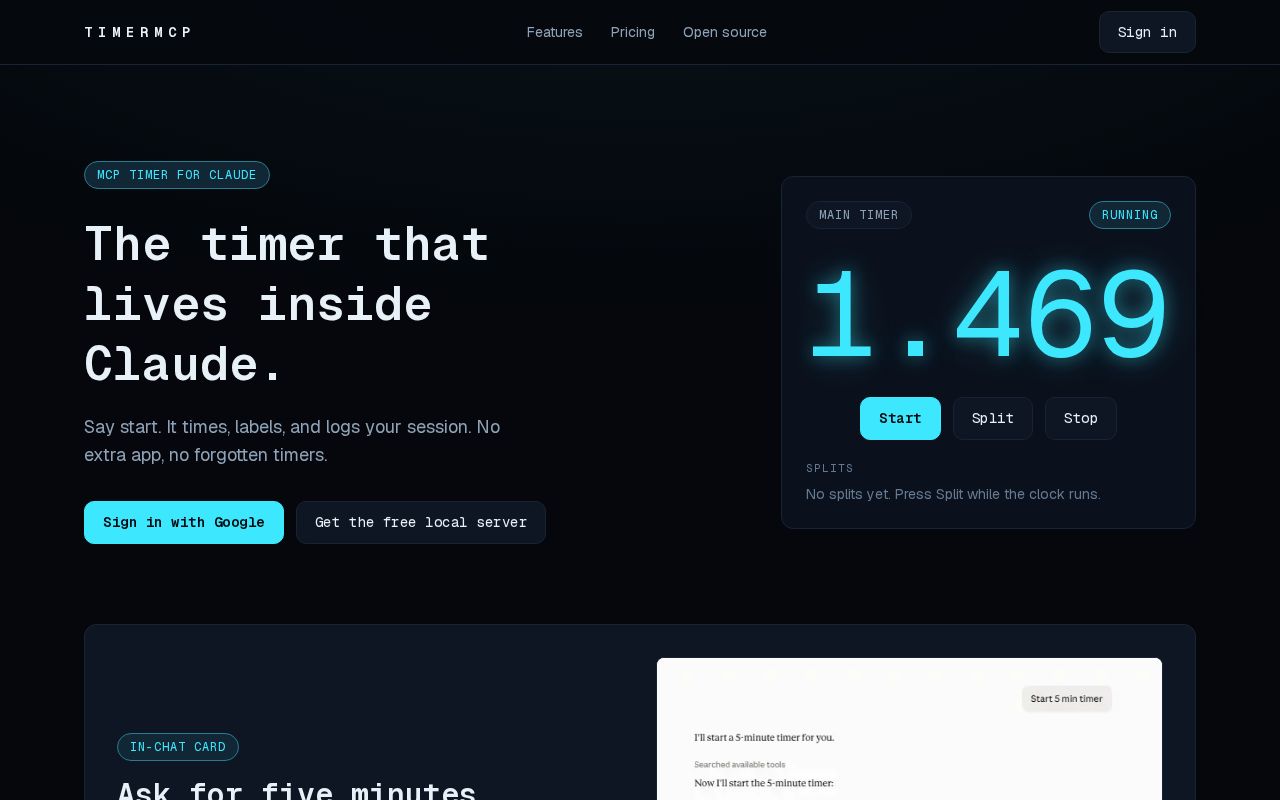Stop the main timer
This screenshot has height=800, width=1280.
point(1081,418)
